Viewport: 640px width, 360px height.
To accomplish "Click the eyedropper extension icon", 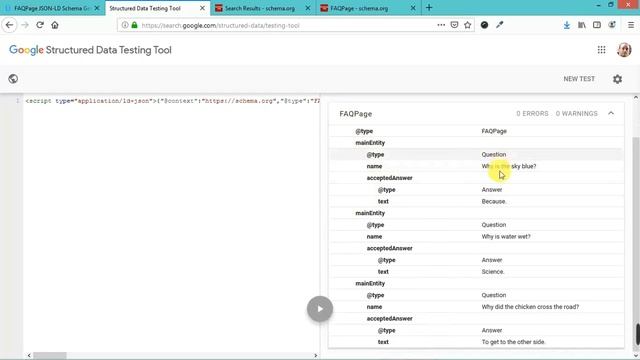I will pyautogui.click(x=500, y=25).
